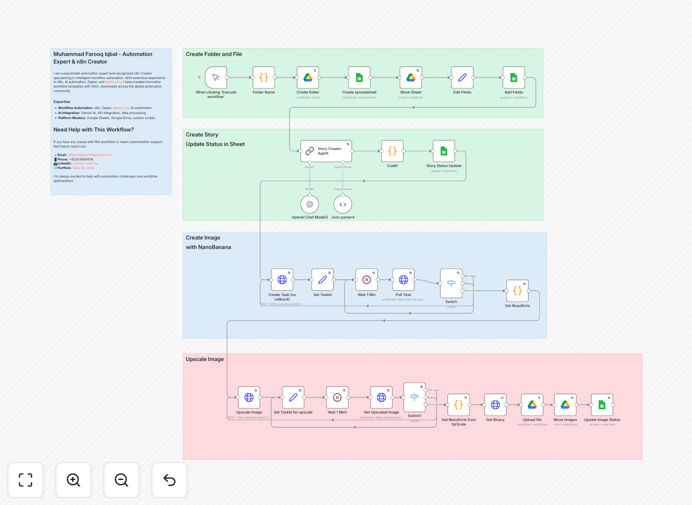The height and width of the screenshot is (505, 692).
Task: Select the Switch1 node in Upscale Image
Action: click(x=414, y=397)
